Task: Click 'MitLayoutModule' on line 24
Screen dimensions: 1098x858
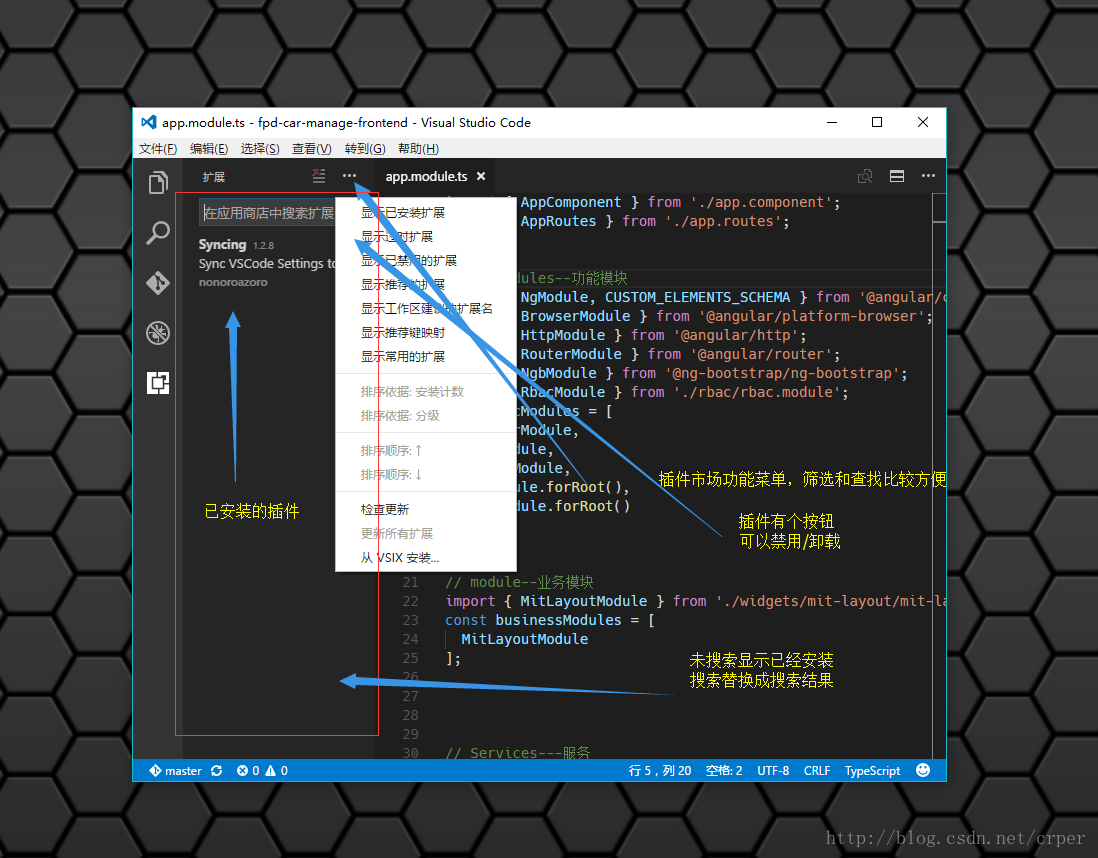Action: [524, 639]
